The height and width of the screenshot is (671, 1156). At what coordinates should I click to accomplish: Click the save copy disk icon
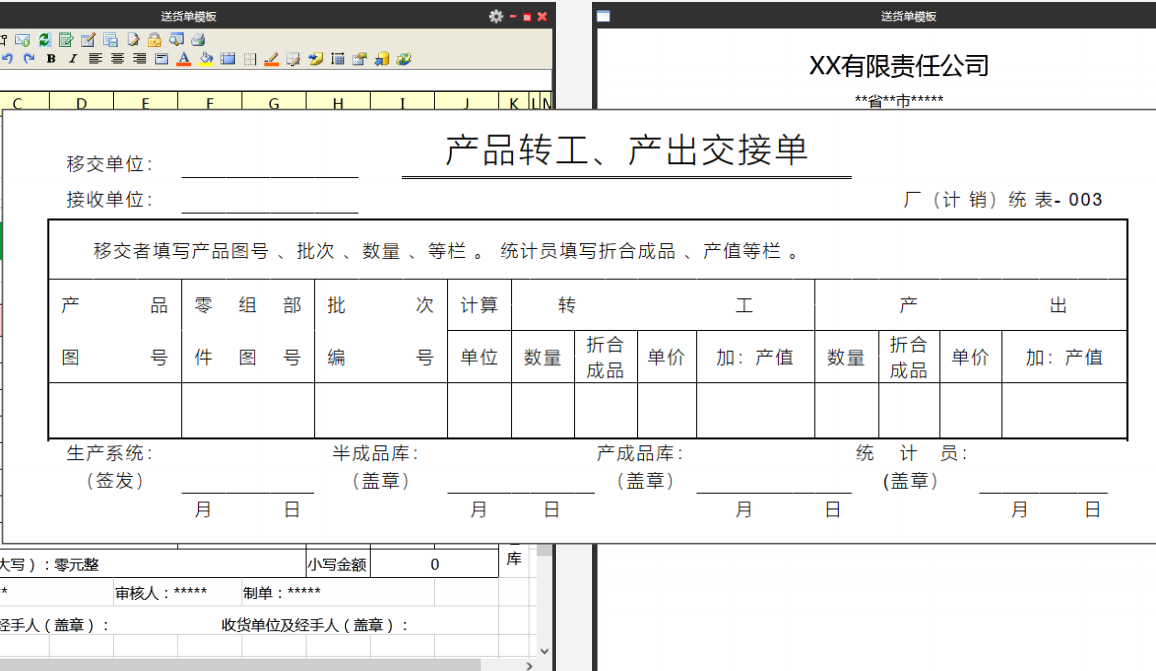point(111,40)
